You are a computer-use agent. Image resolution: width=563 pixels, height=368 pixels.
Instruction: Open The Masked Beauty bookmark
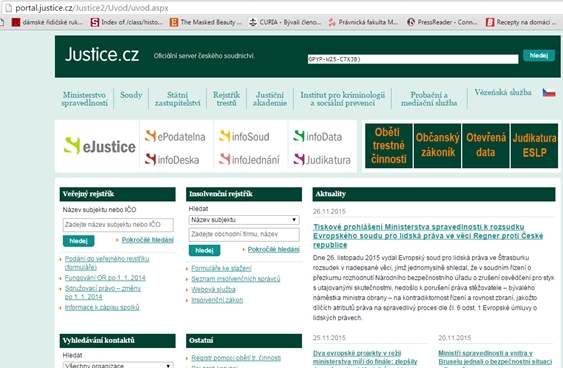206,22
